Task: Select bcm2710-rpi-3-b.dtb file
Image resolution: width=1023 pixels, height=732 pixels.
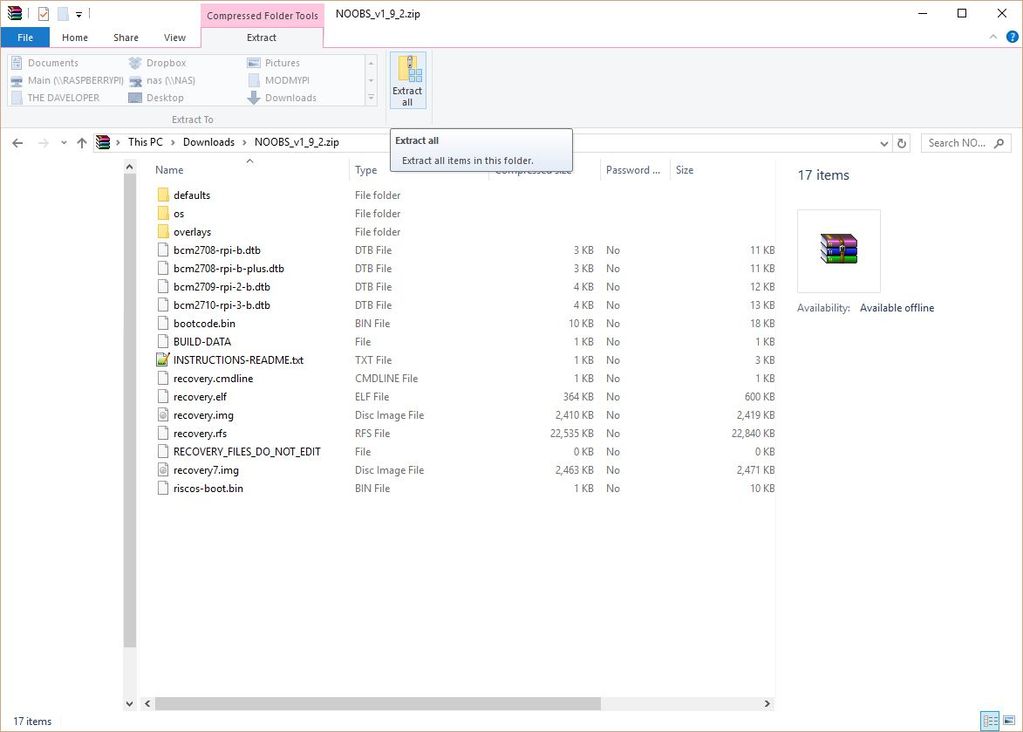Action: coord(214,305)
